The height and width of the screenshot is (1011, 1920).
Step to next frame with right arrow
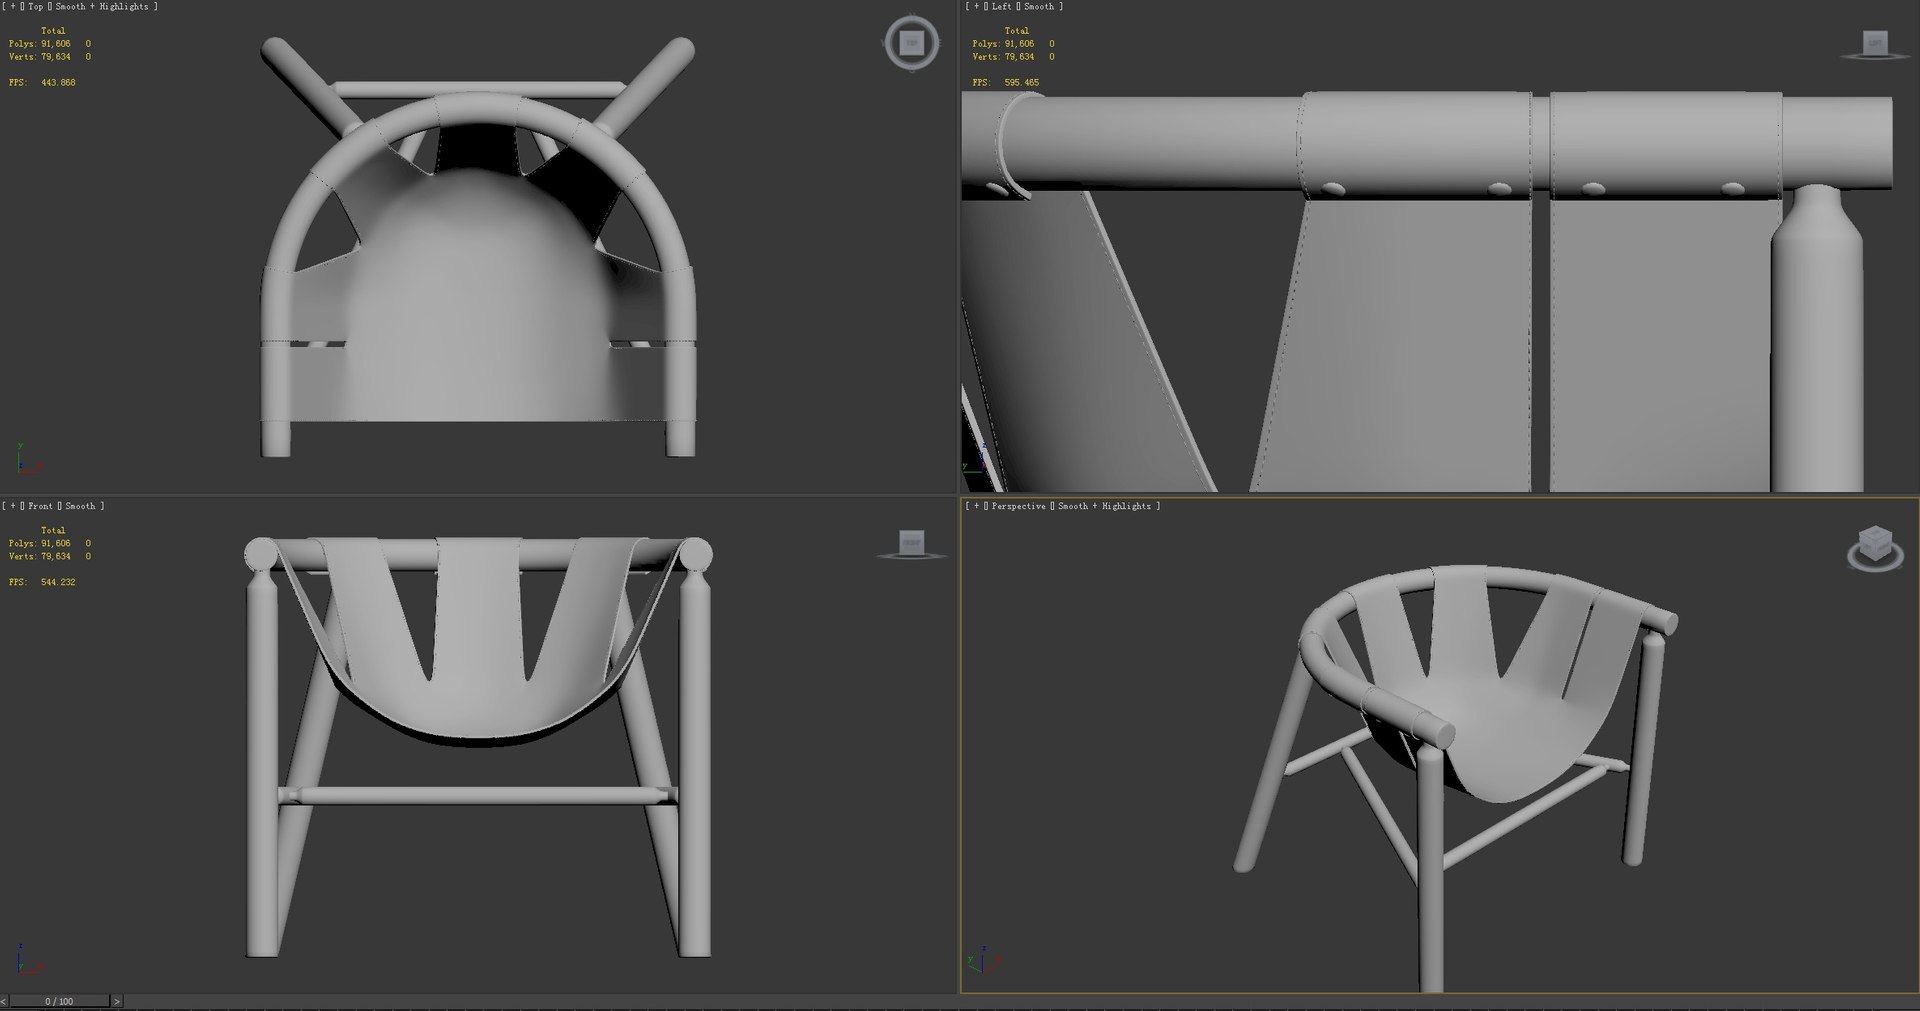tap(116, 1001)
